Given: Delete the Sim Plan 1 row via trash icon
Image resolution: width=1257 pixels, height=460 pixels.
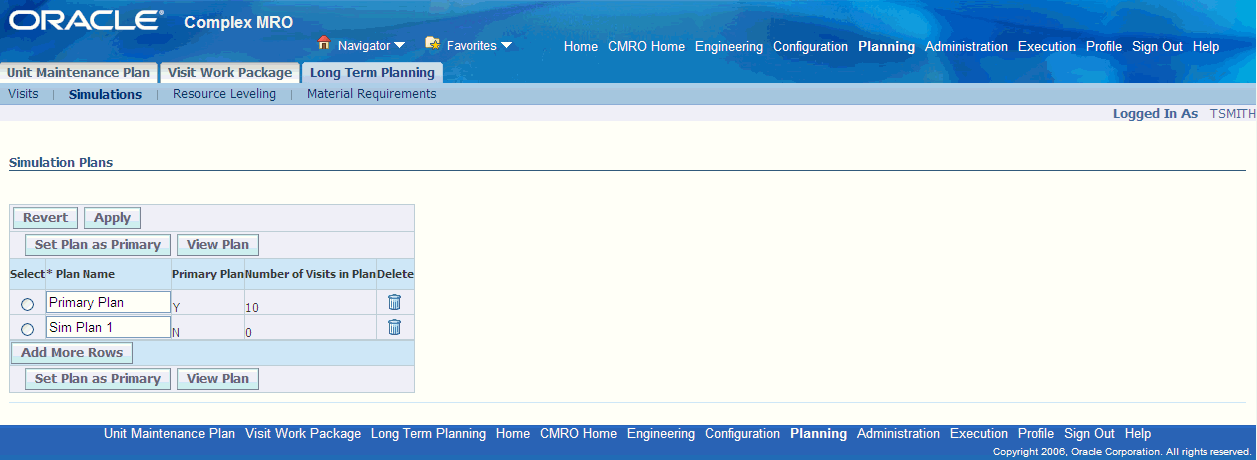Looking at the screenshot, I should coord(394,327).
